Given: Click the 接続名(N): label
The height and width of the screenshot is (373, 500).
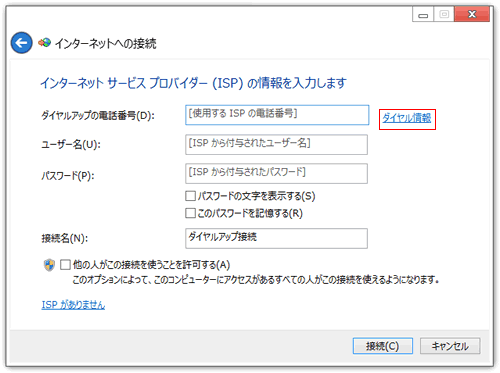Looking at the screenshot, I should click(65, 238).
